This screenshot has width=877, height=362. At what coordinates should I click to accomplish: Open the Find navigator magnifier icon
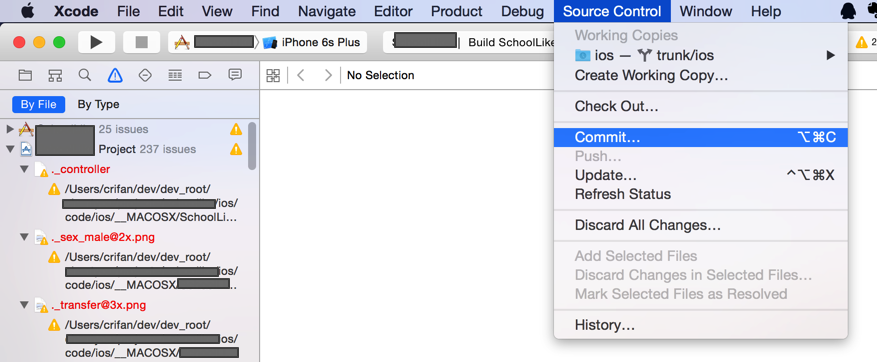[x=84, y=75]
